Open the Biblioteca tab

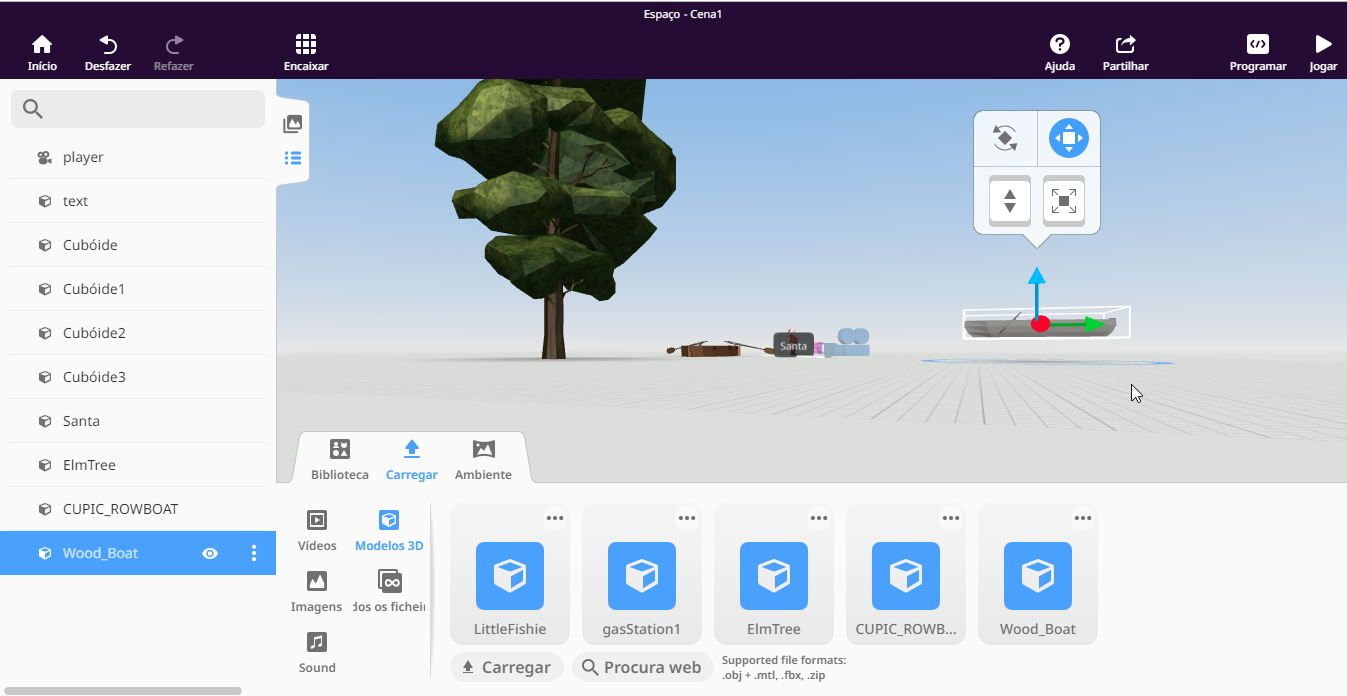[340, 460]
